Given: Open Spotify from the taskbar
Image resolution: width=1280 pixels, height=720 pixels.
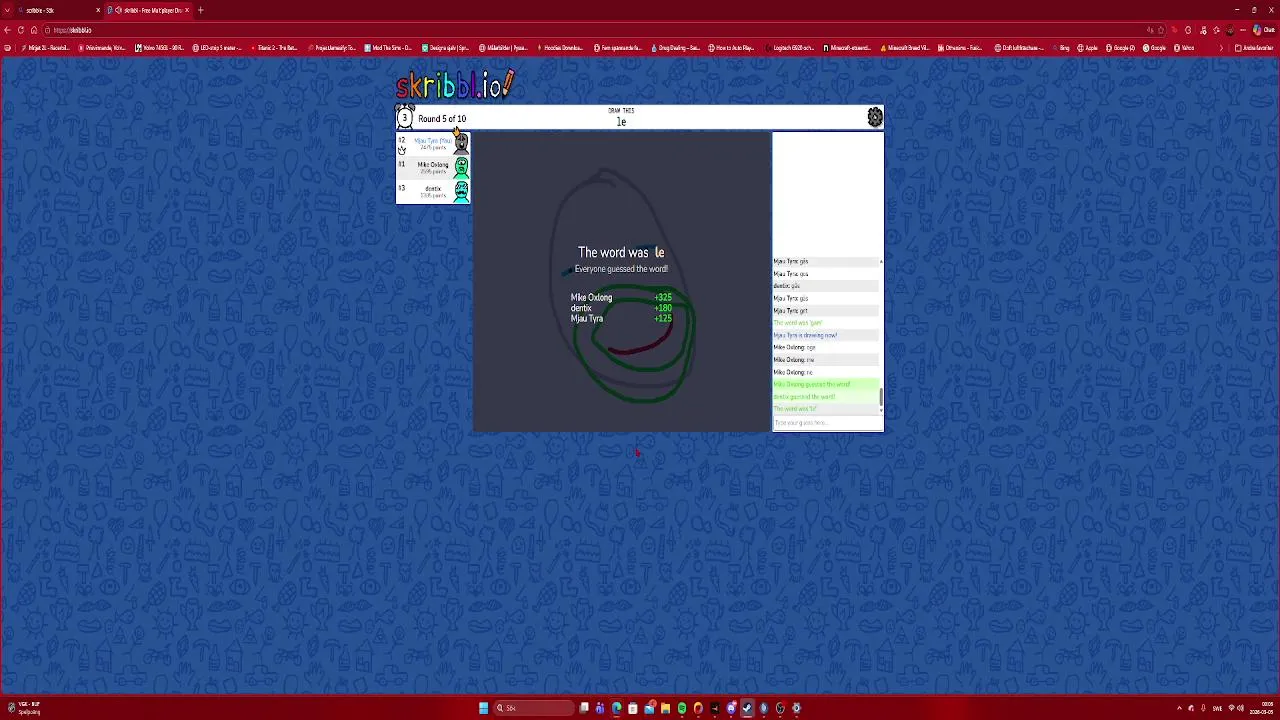Looking at the screenshot, I should 682,708.
